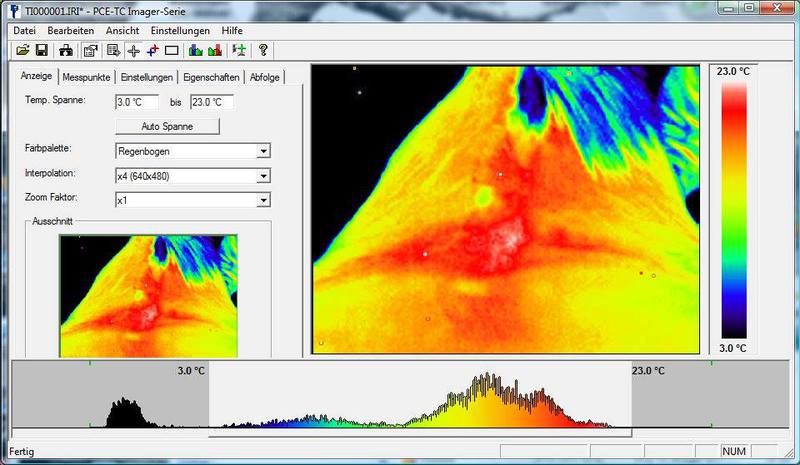Image resolution: width=800 pixels, height=465 pixels.
Task: Open the Interpolation dropdown list
Action: [263, 176]
